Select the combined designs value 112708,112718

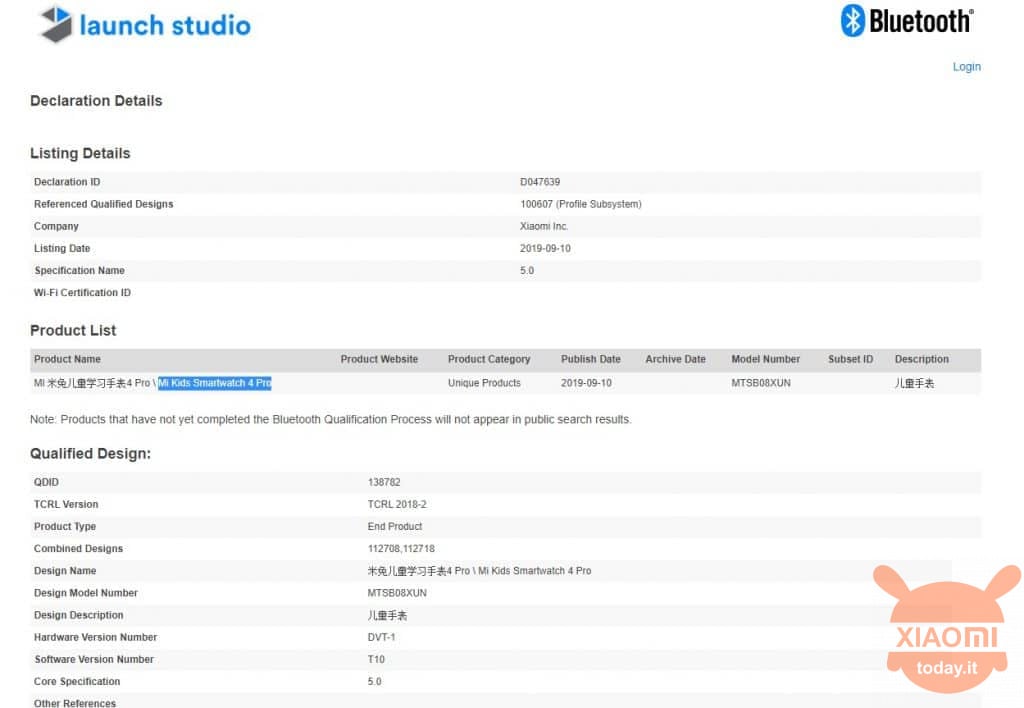401,549
